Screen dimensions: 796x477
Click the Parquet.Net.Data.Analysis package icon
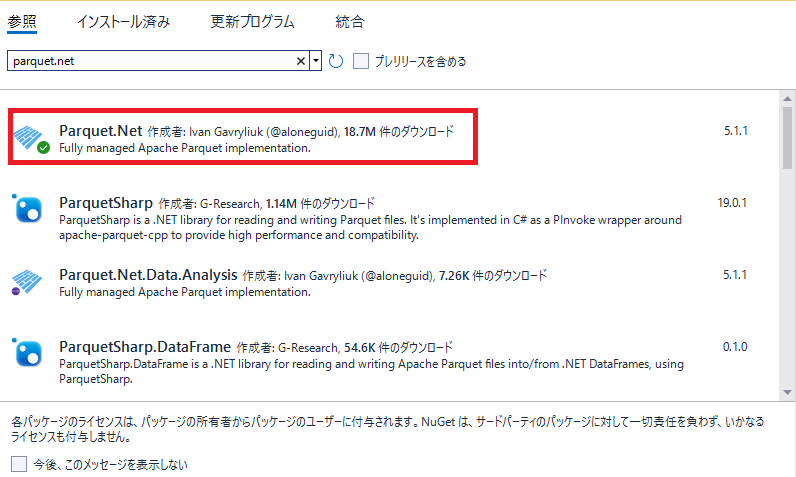(x=27, y=282)
